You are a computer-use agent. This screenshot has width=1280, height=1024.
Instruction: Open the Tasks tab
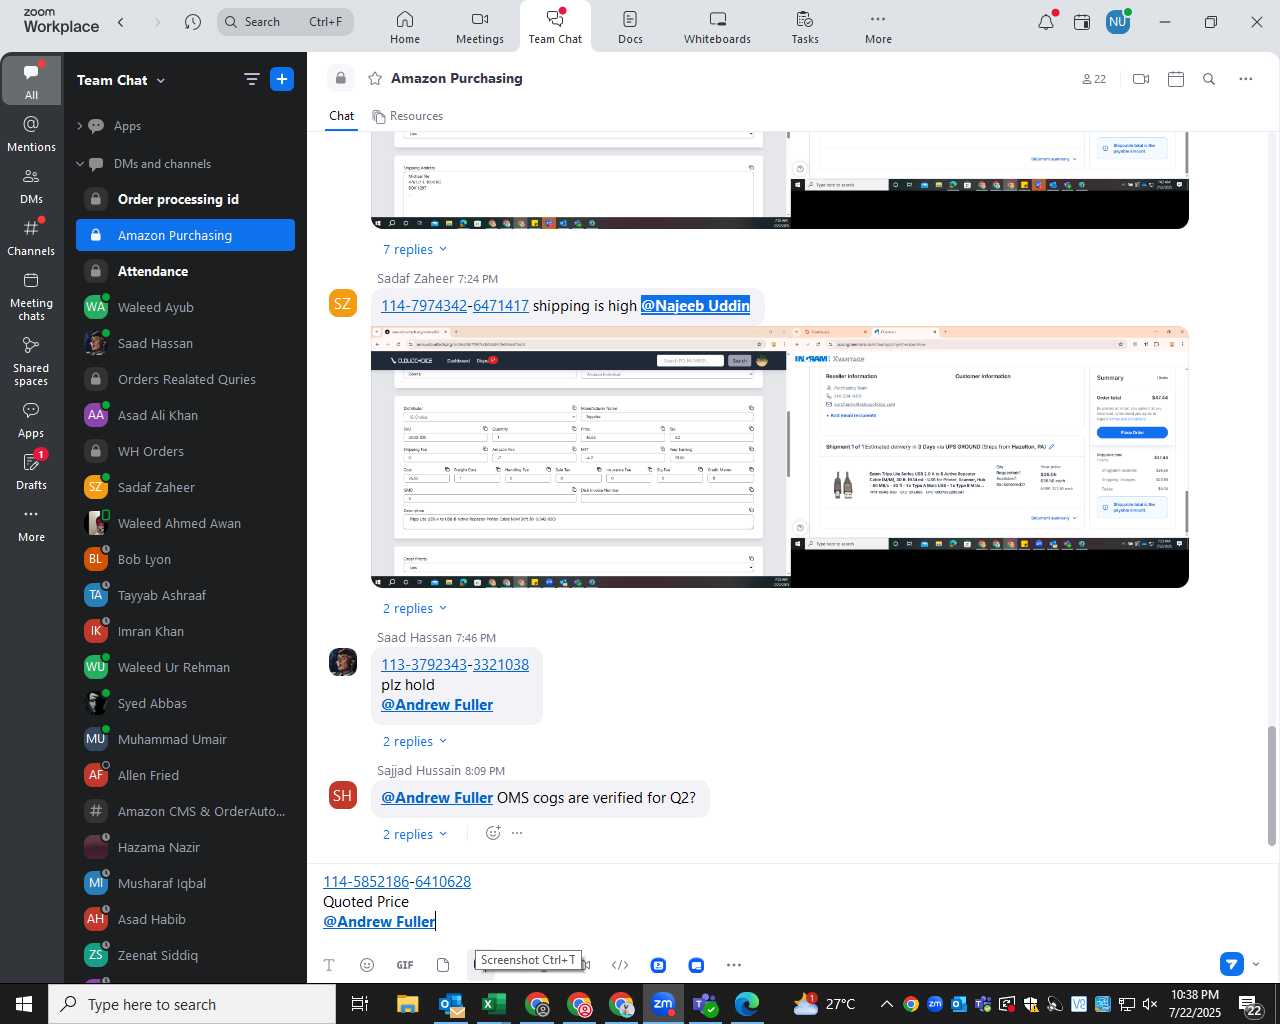(805, 27)
